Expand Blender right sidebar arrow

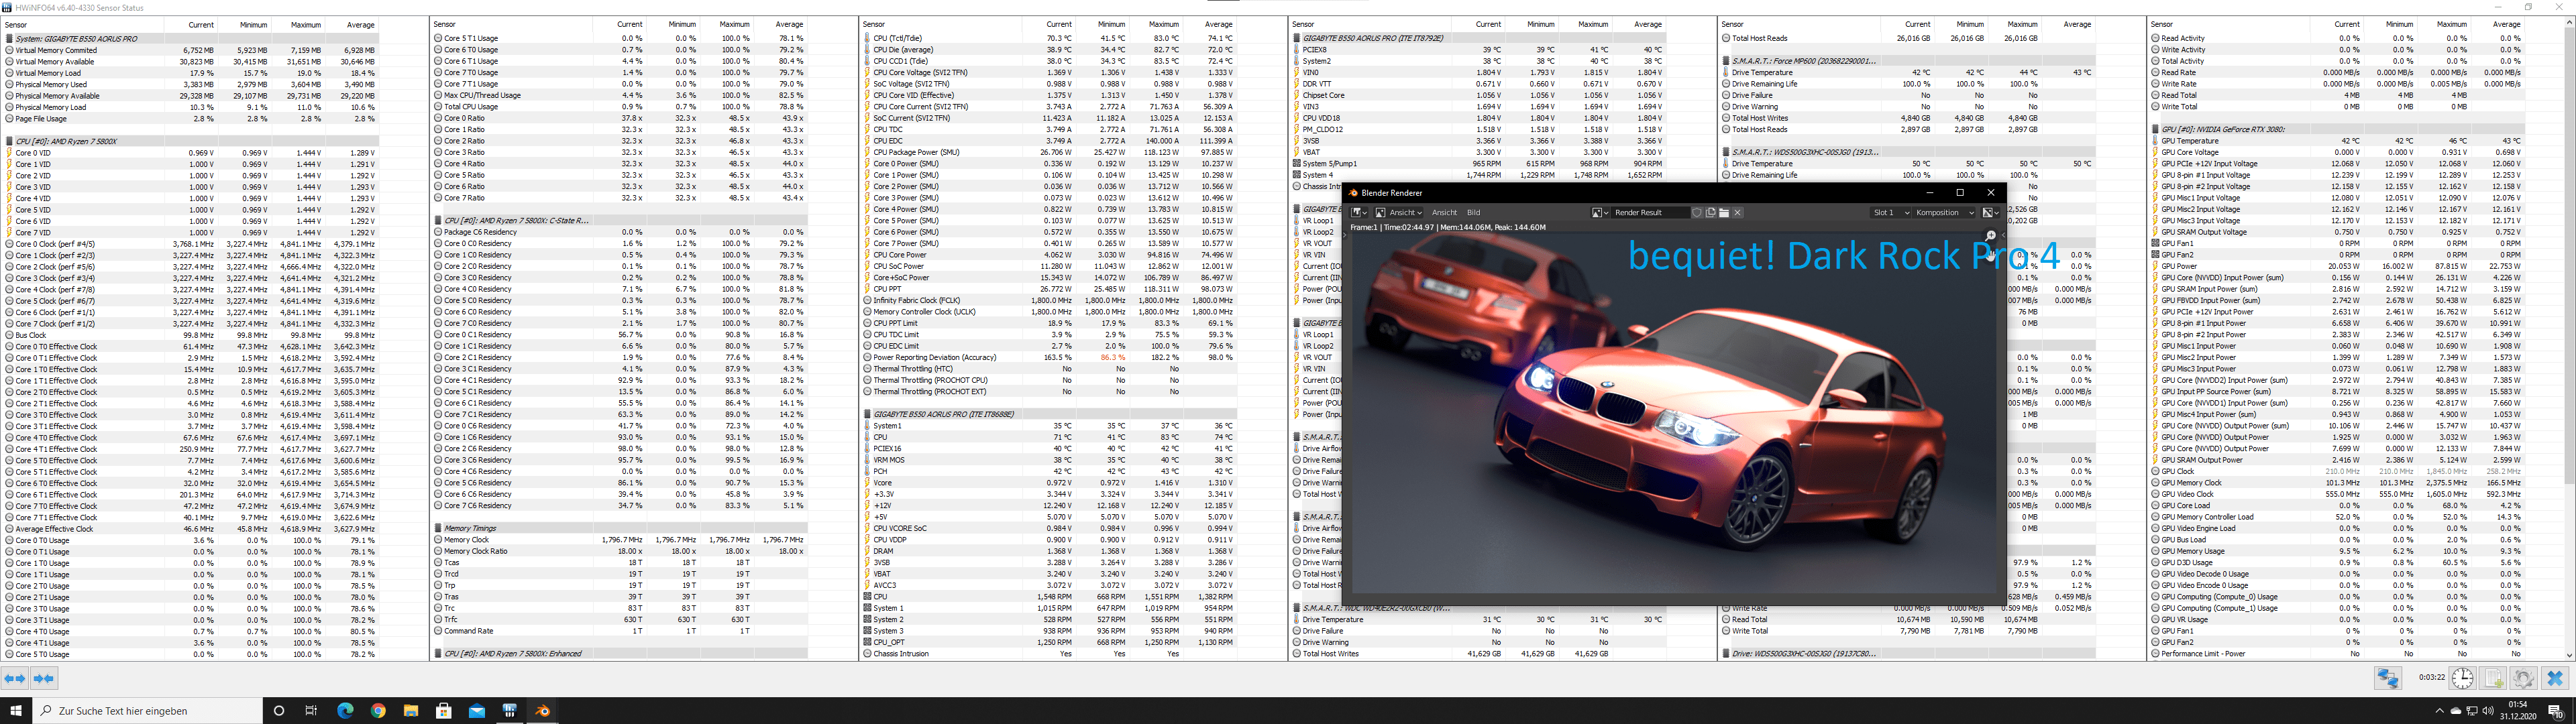click(x=2004, y=235)
